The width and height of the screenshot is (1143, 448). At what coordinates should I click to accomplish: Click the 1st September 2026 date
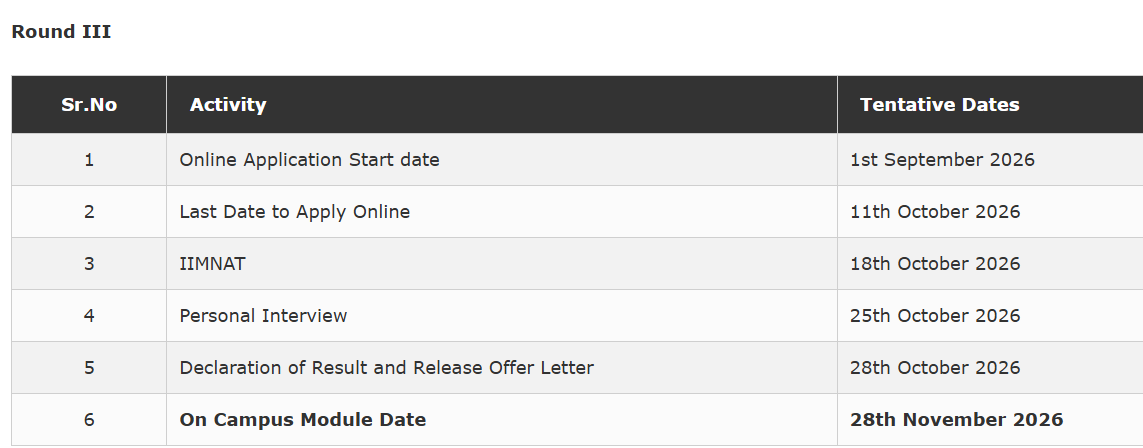coord(942,160)
